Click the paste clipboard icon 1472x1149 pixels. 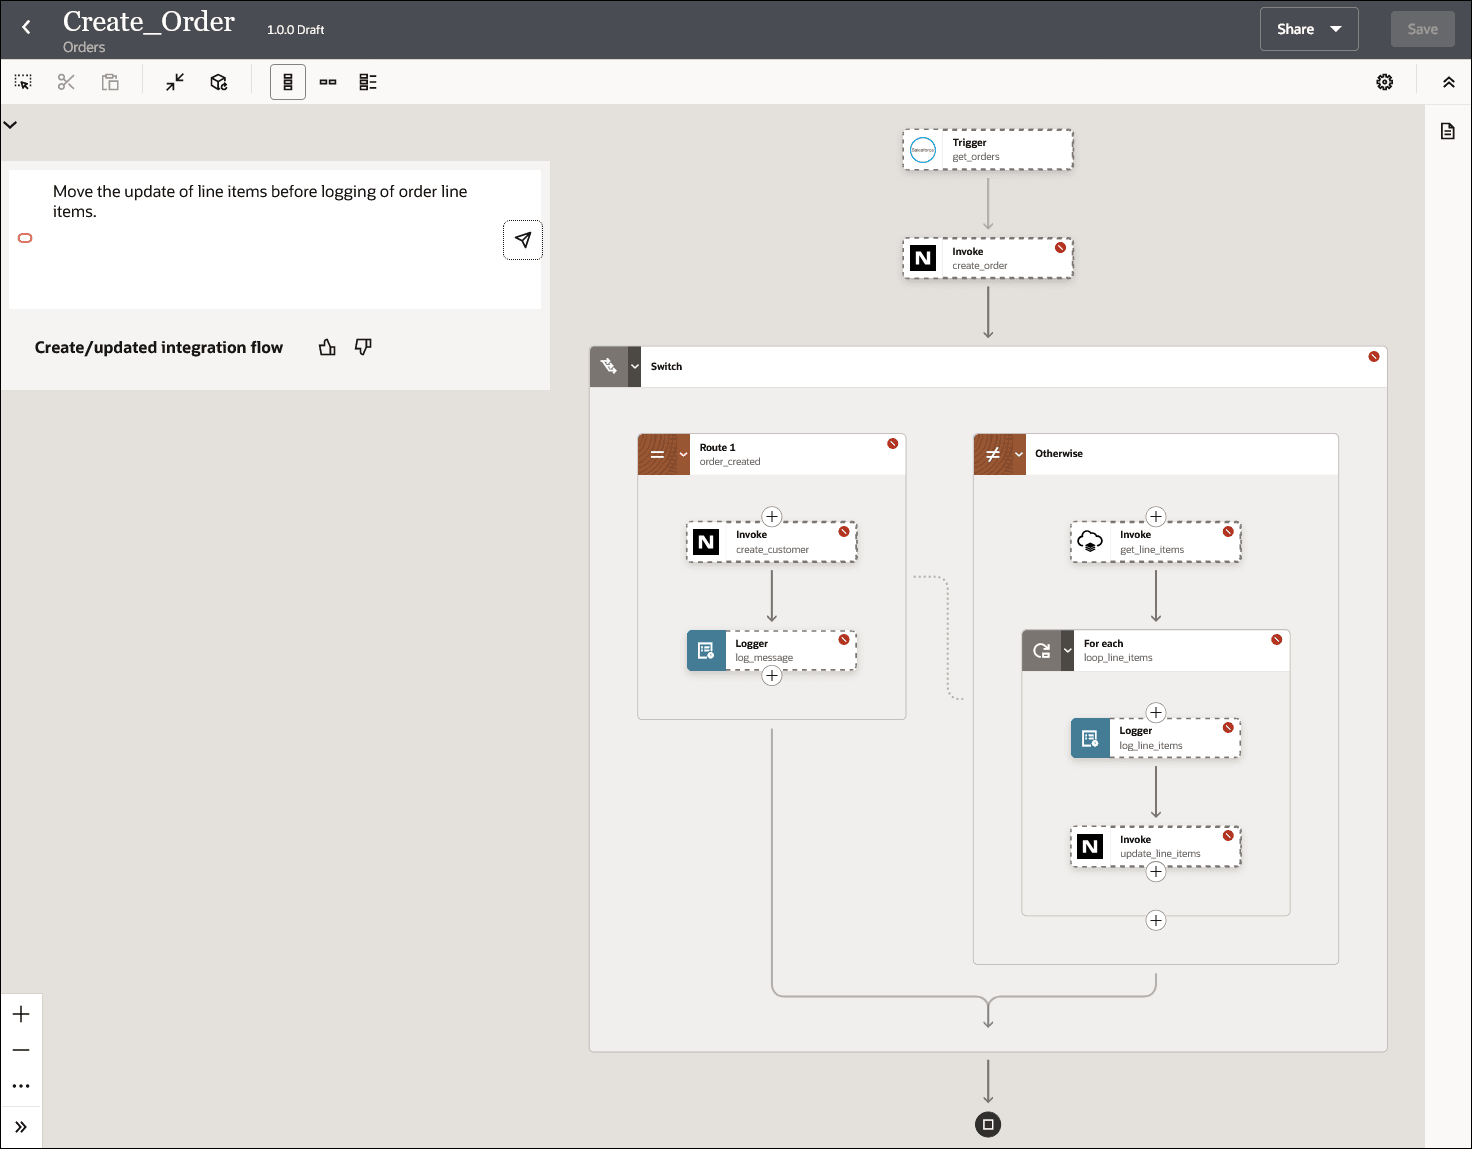(x=110, y=81)
